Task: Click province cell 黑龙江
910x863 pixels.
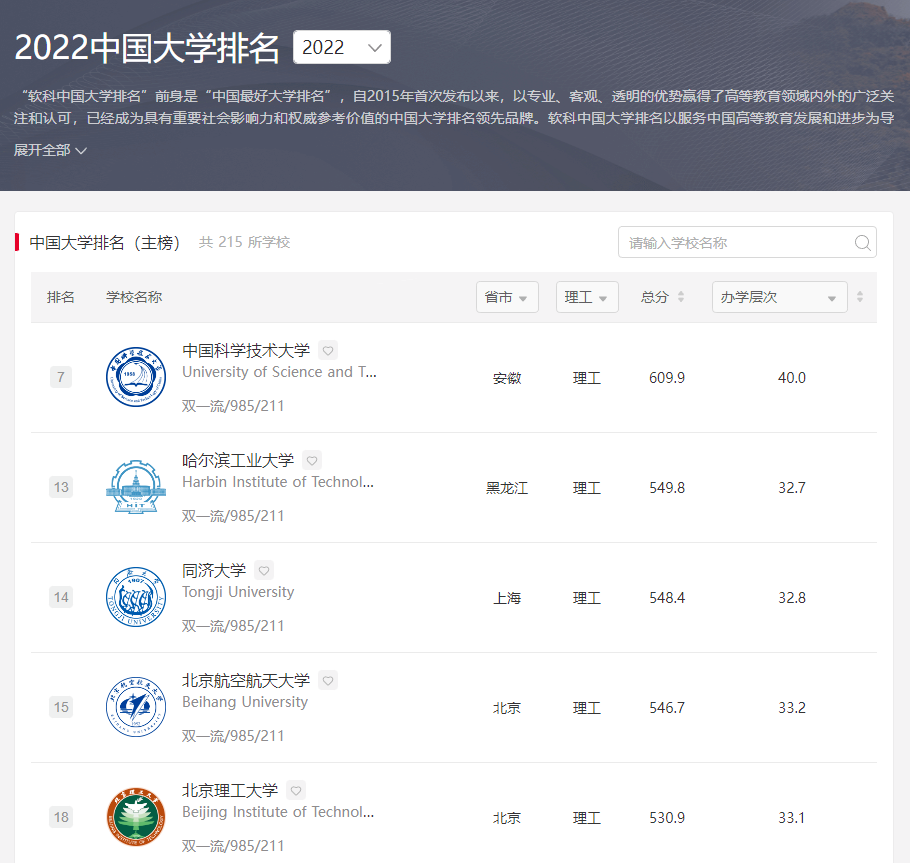Action: 507,488
